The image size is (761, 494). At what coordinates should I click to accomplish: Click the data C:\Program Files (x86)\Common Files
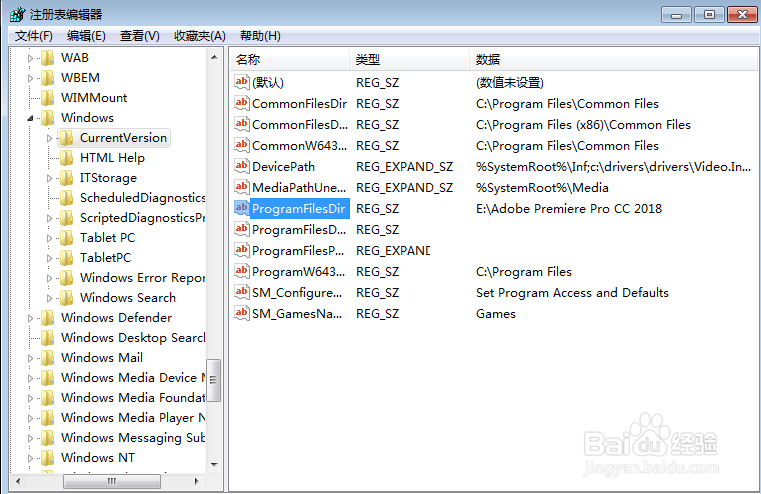[583, 125]
